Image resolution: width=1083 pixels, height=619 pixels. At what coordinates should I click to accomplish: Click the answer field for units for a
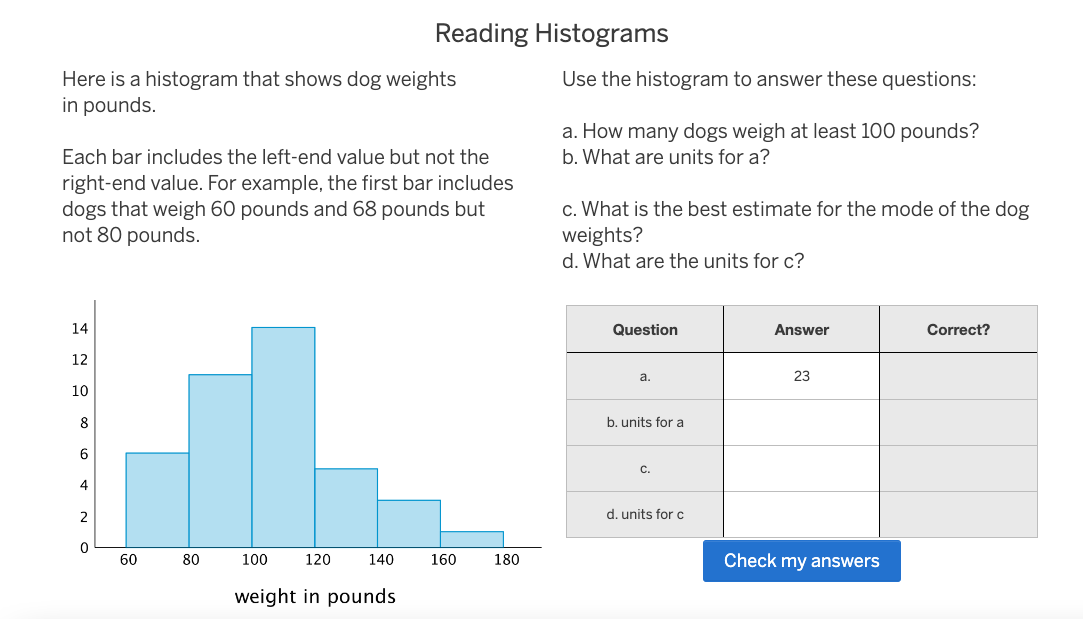pos(800,422)
